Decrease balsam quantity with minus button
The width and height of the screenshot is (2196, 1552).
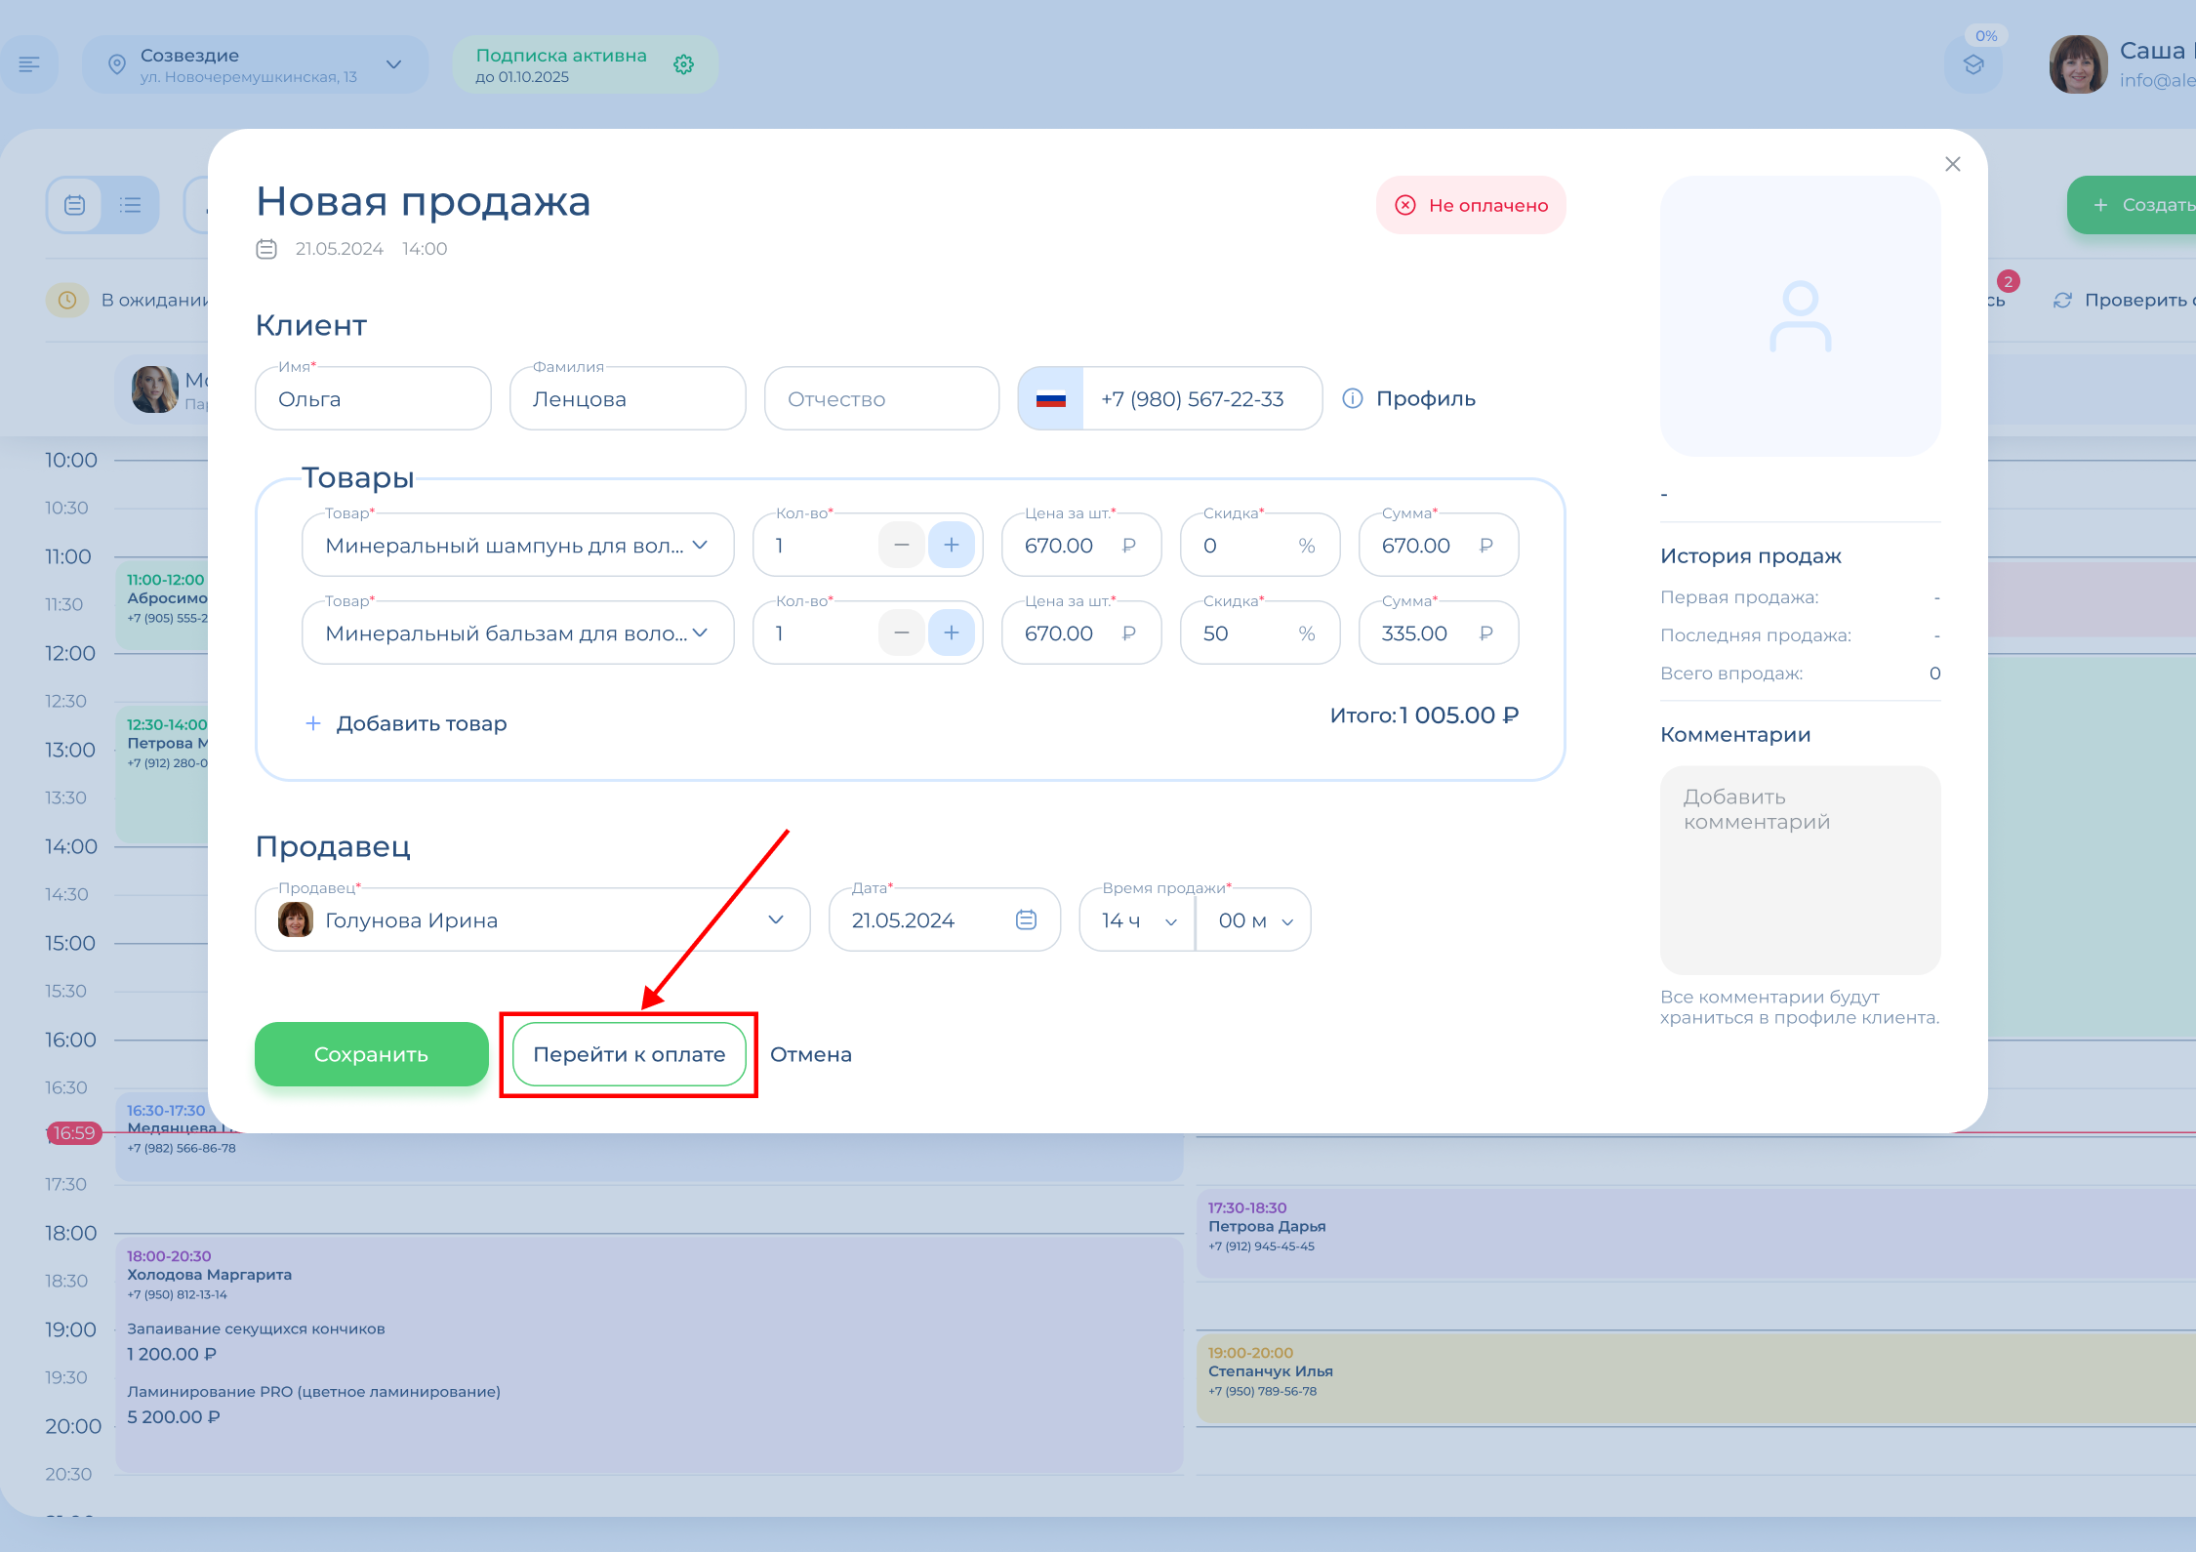[901, 633]
